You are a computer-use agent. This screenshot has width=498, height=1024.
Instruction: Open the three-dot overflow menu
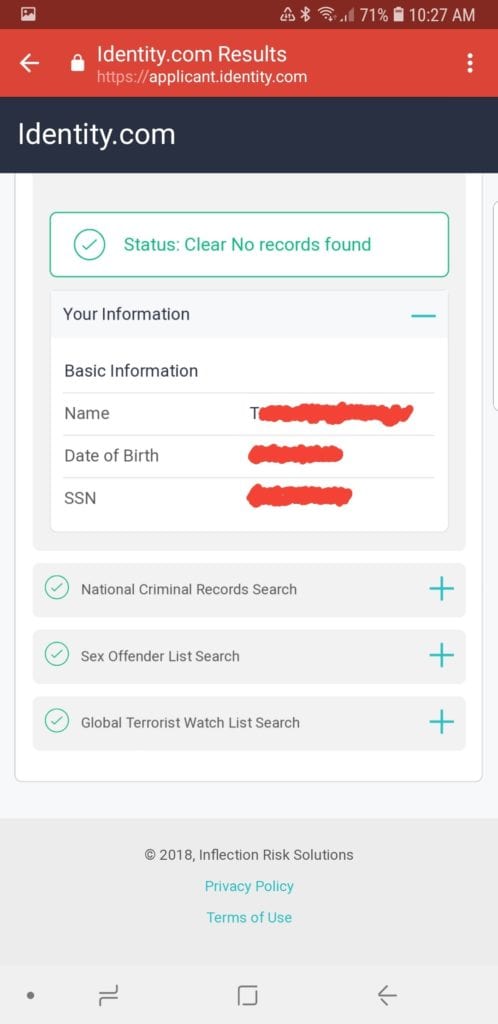469,63
